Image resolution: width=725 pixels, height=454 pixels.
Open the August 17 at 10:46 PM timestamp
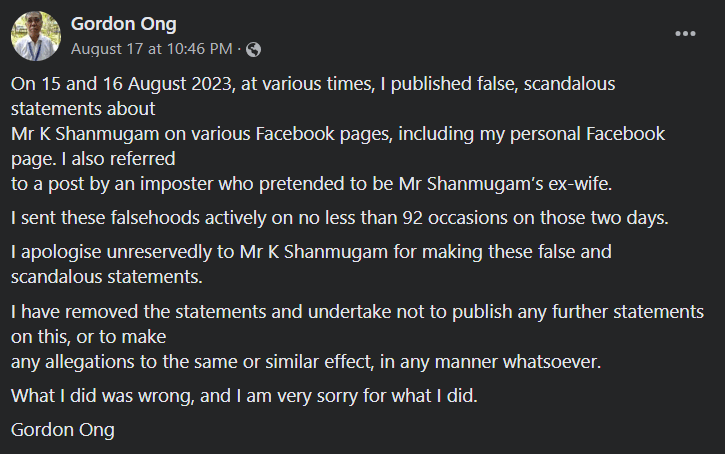pyautogui.click(x=152, y=49)
